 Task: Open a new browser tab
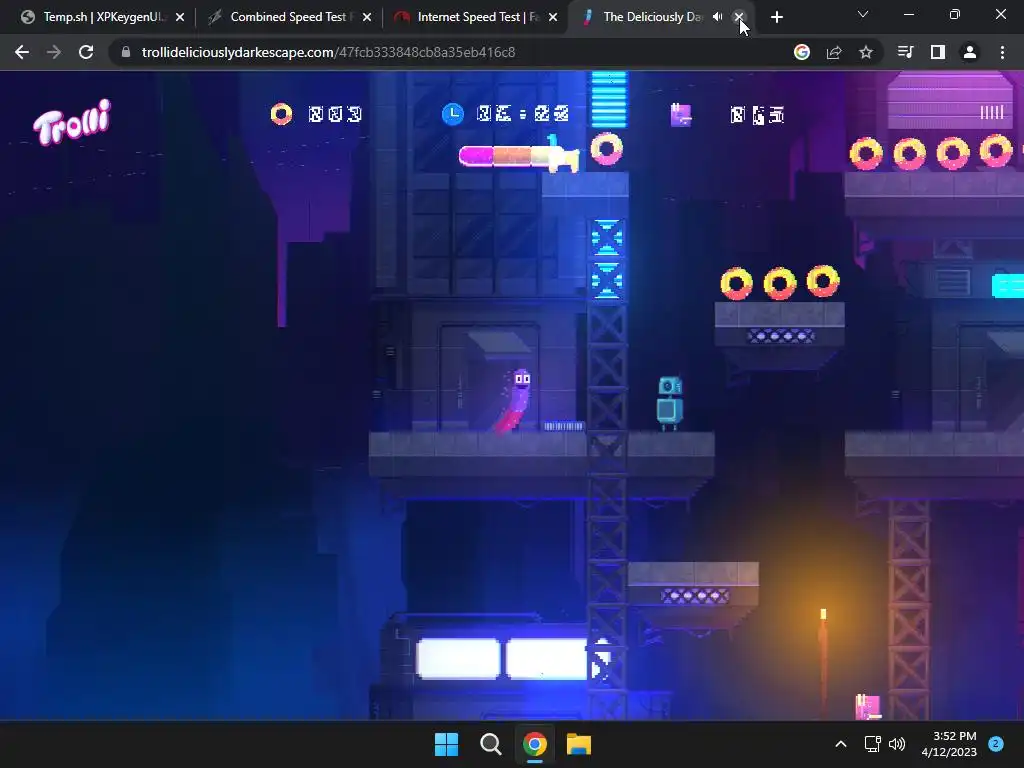776,17
